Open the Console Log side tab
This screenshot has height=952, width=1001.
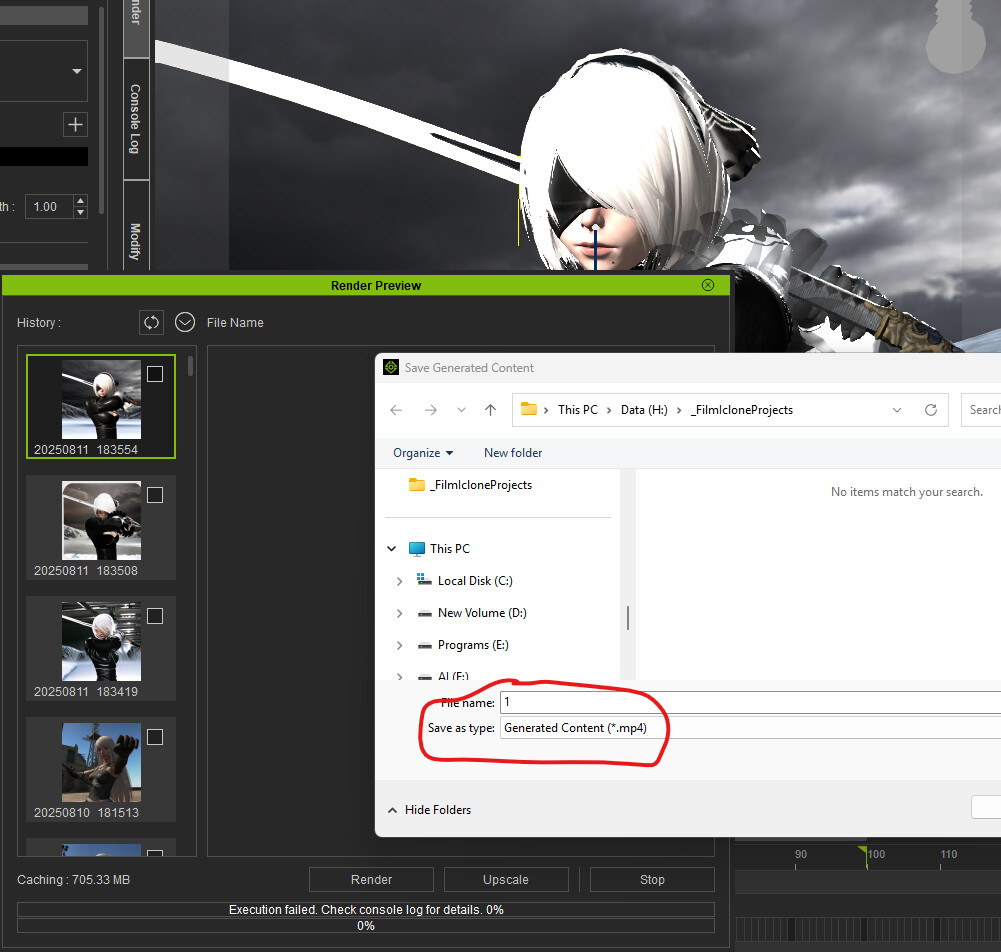(135, 119)
